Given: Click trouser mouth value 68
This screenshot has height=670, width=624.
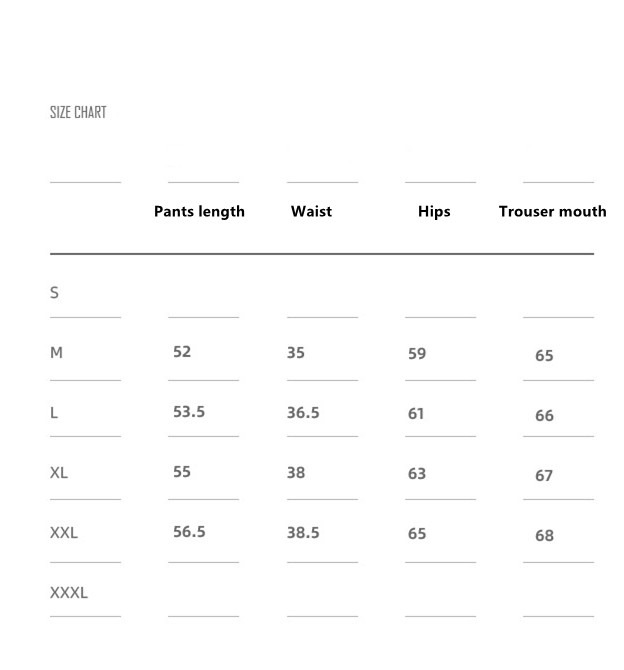Looking at the screenshot, I should (544, 536).
